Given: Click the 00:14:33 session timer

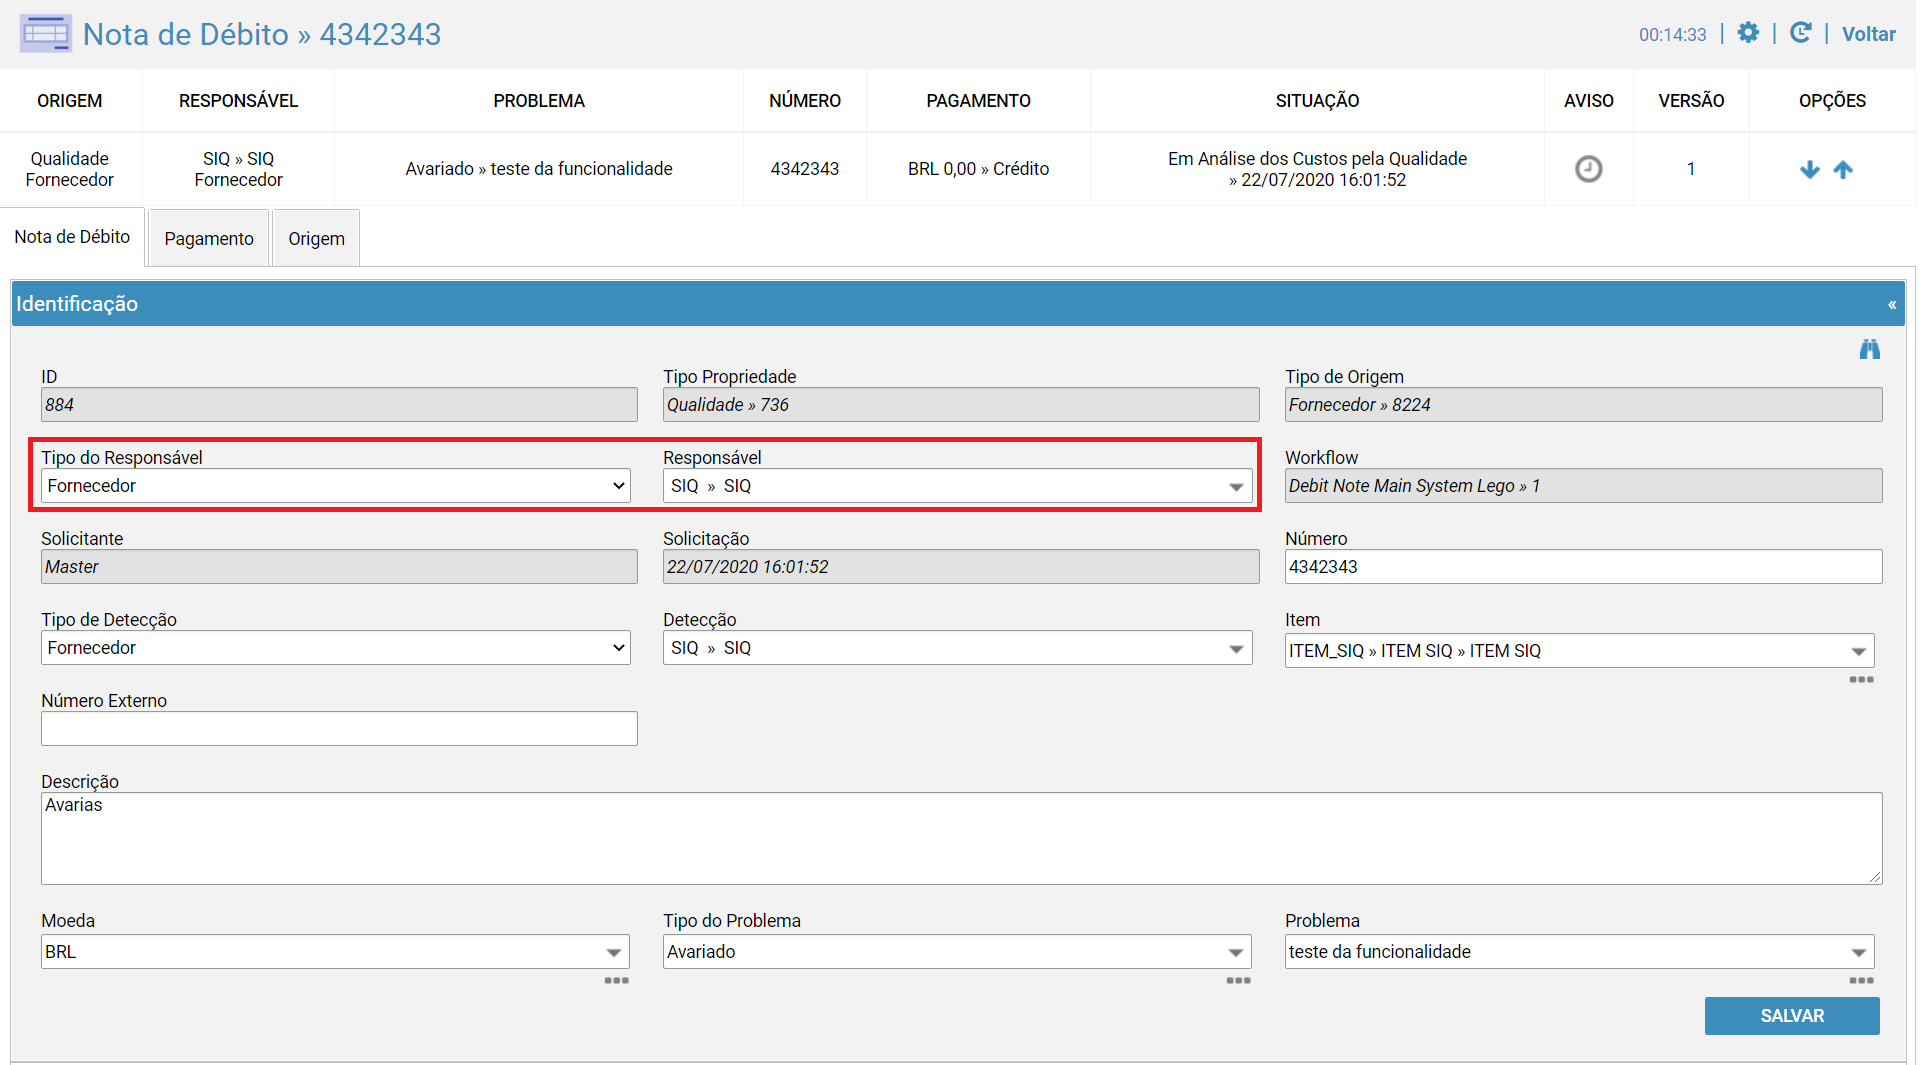Looking at the screenshot, I should tap(1672, 35).
